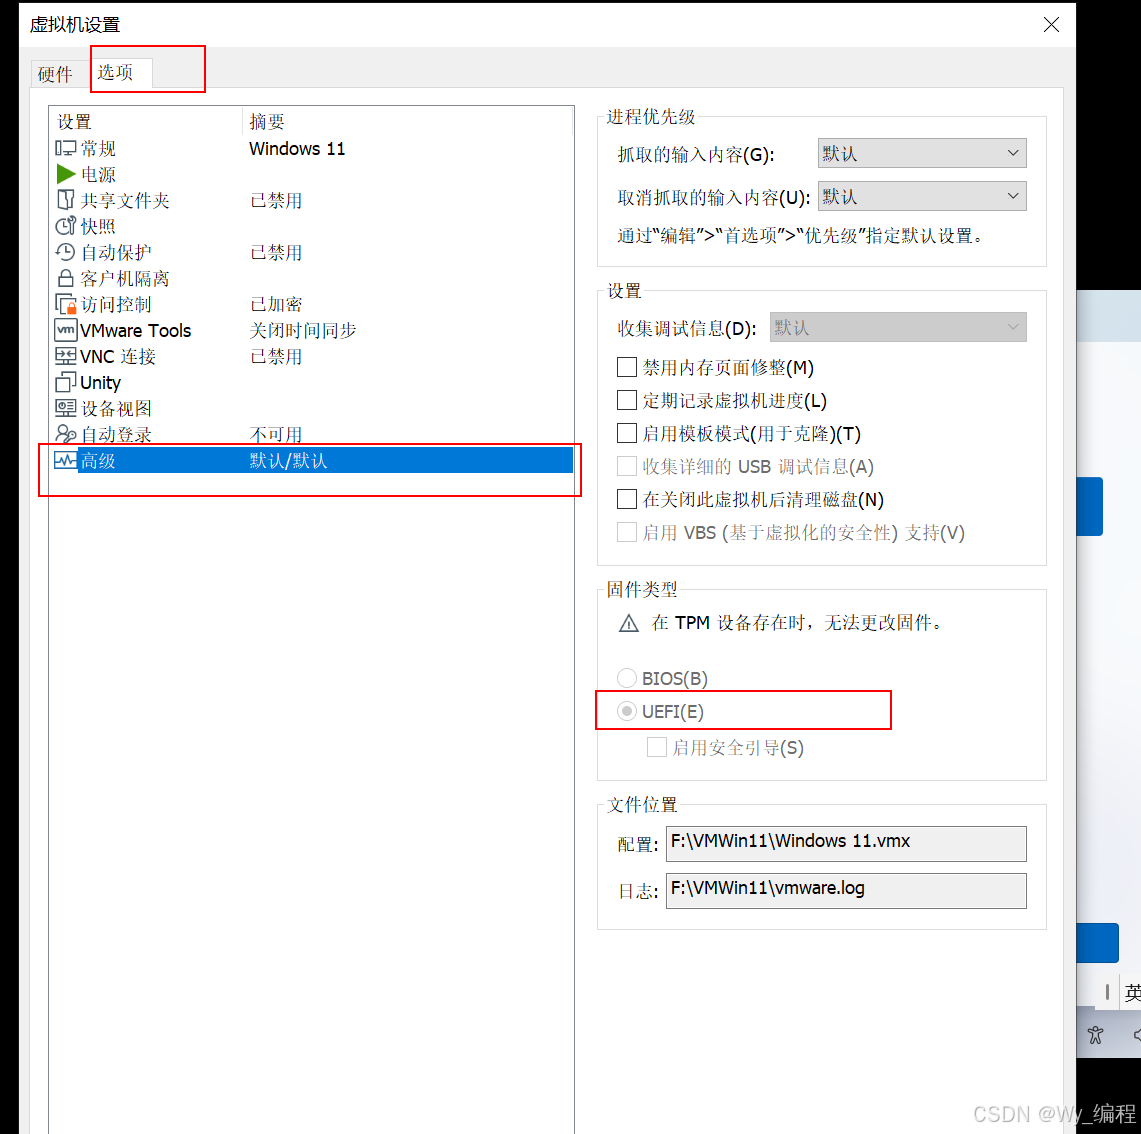1141x1134 pixels.
Task: Click the green 电源 play icon
Action: coord(65,174)
